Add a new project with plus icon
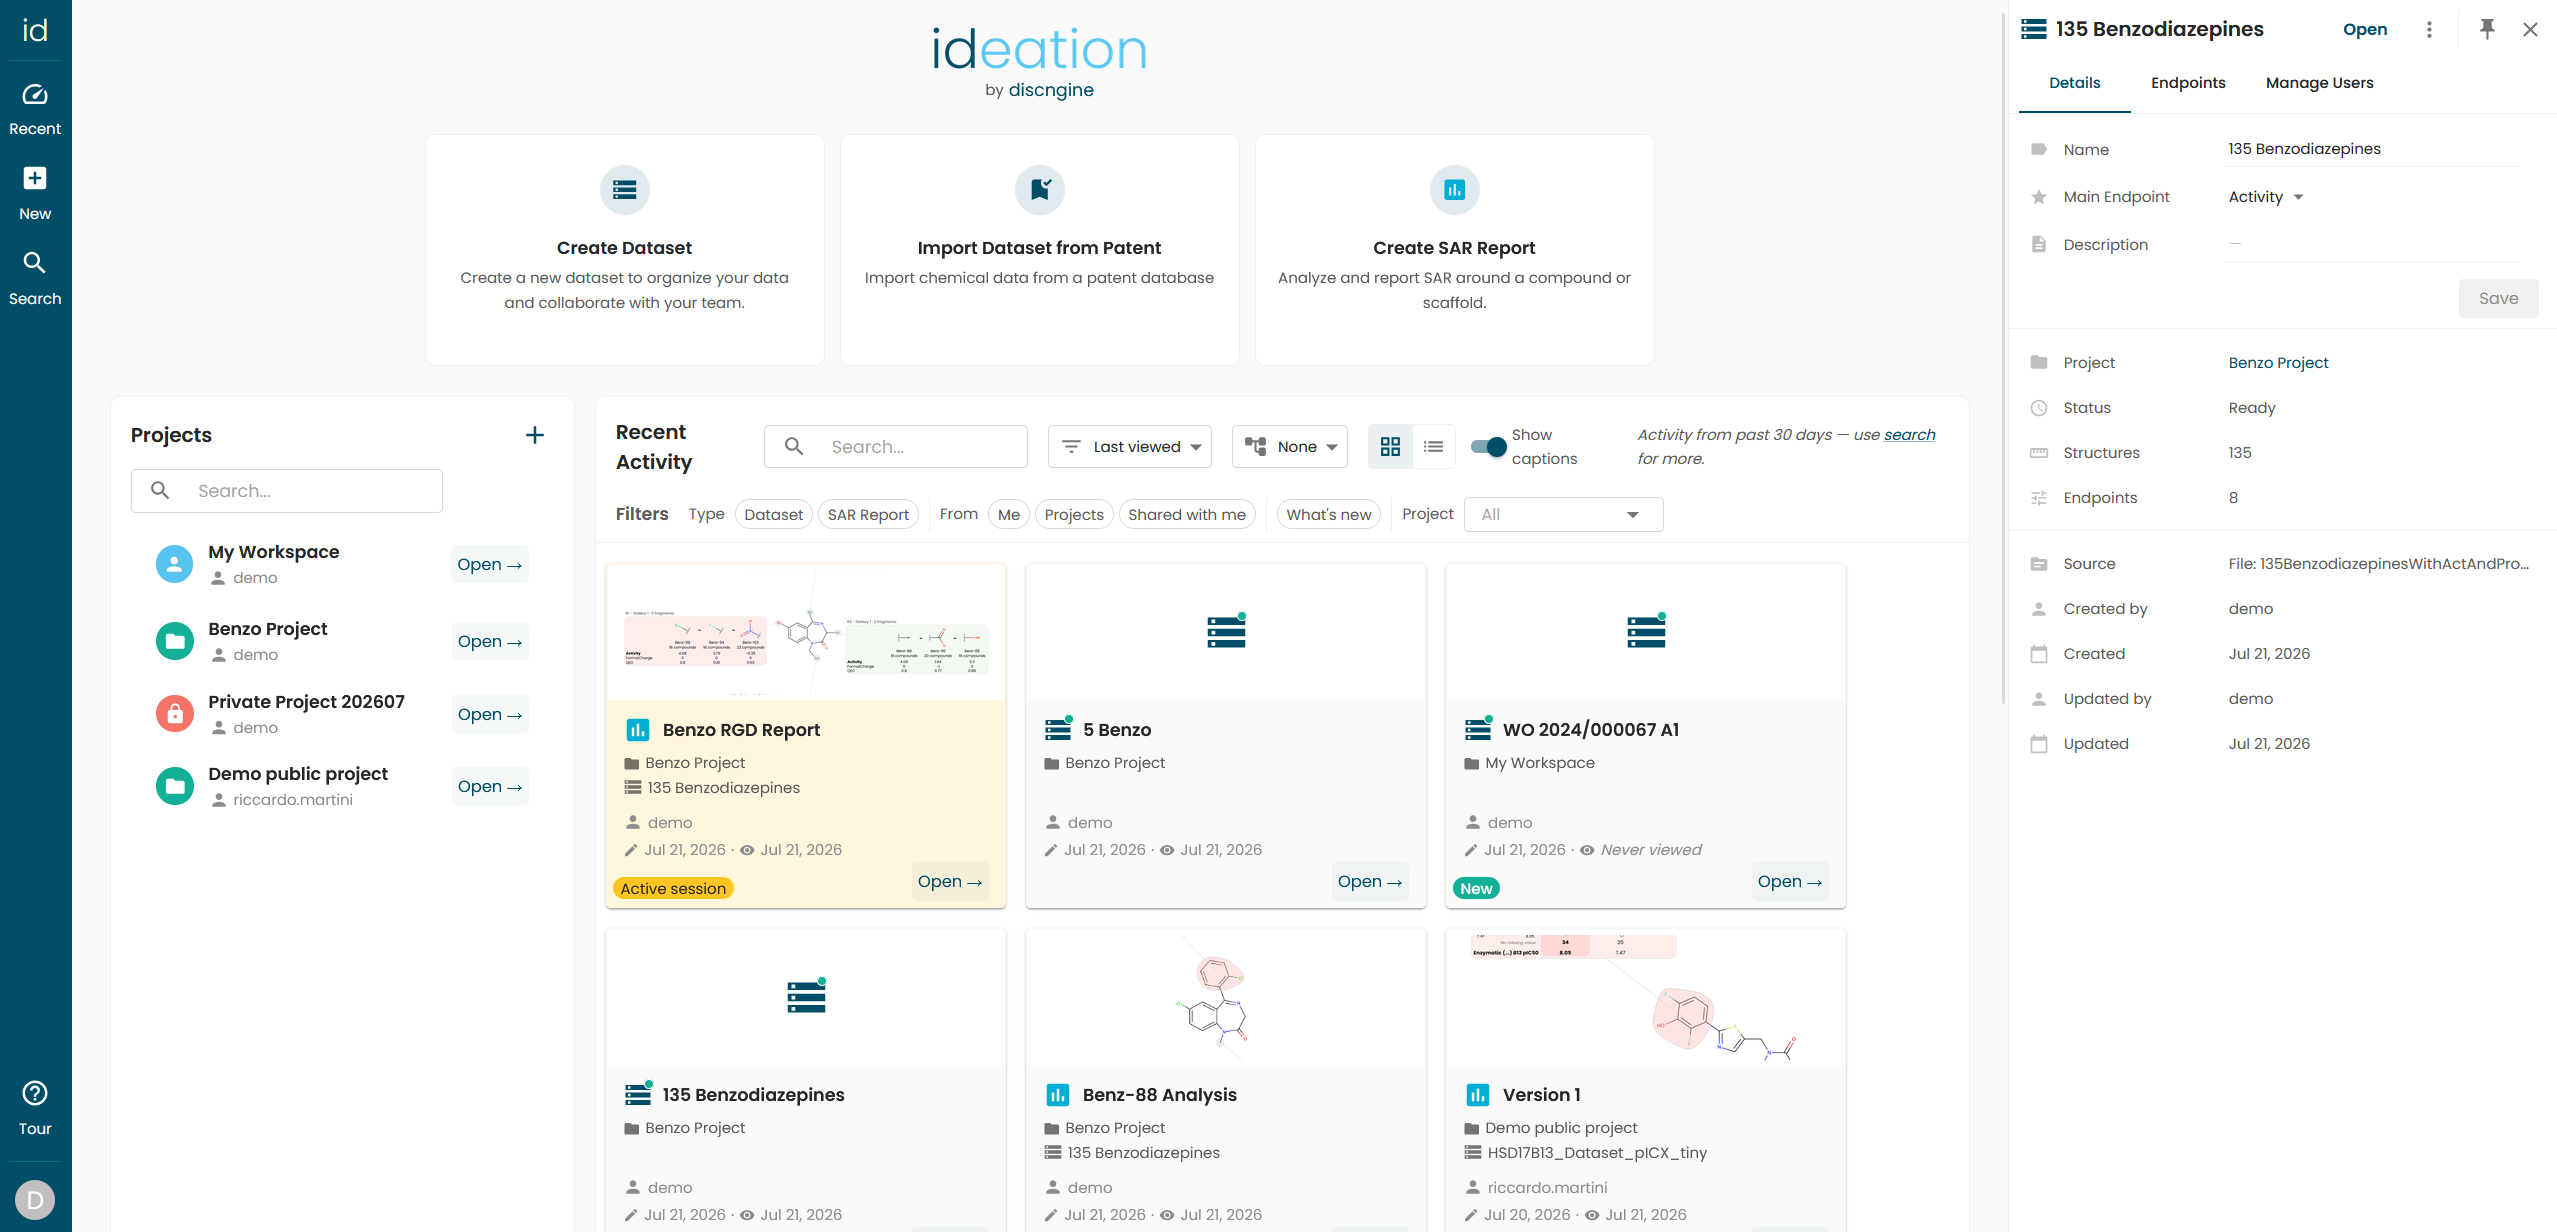This screenshot has width=2557, height=1232. pos(535,435)
